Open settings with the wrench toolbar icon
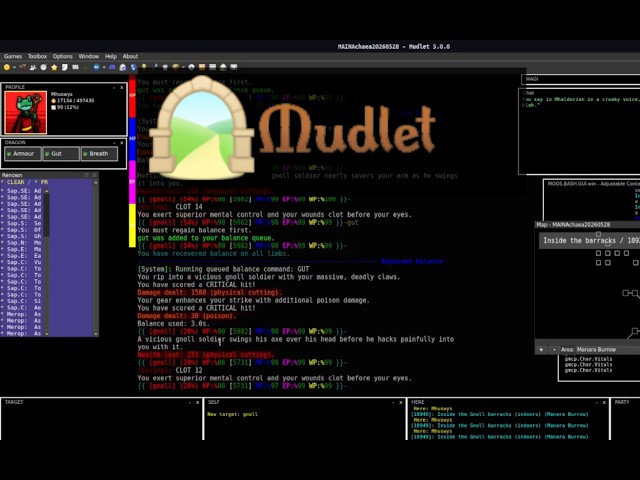 [155, 67]
